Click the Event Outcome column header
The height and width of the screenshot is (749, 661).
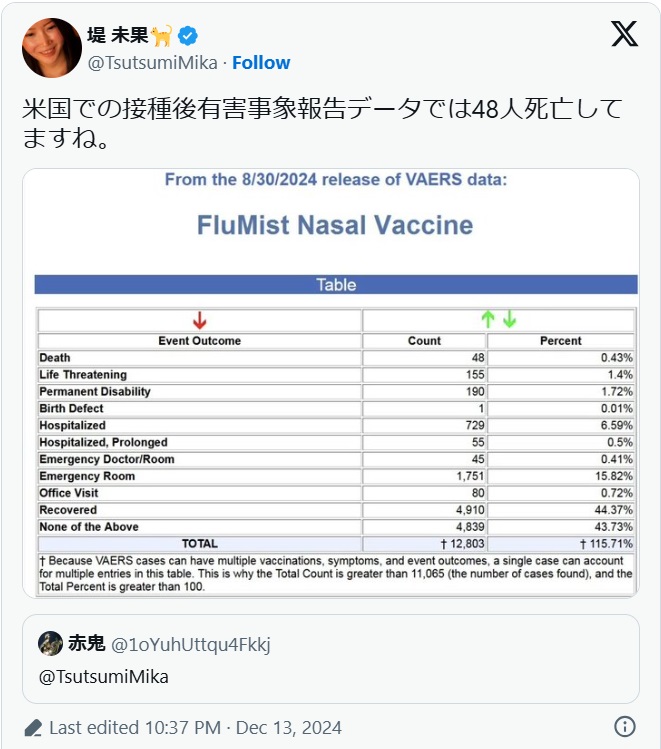pyautogui.click(x=199, y=341)
